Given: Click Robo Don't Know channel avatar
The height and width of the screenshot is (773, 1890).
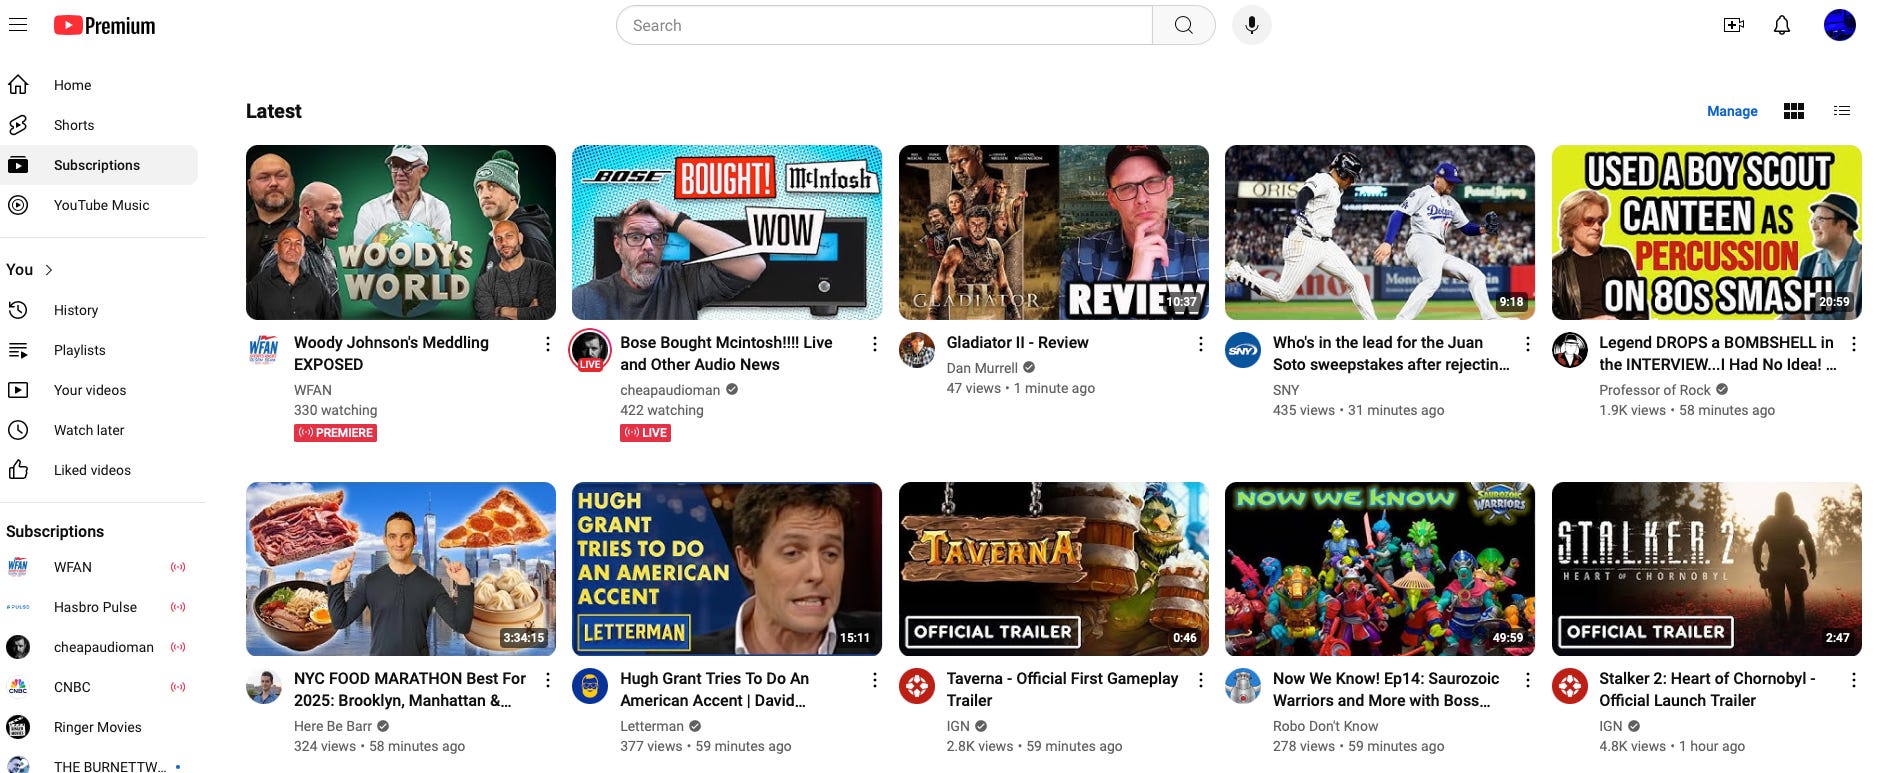Looking at the screenshot, I should [1243, 686].
